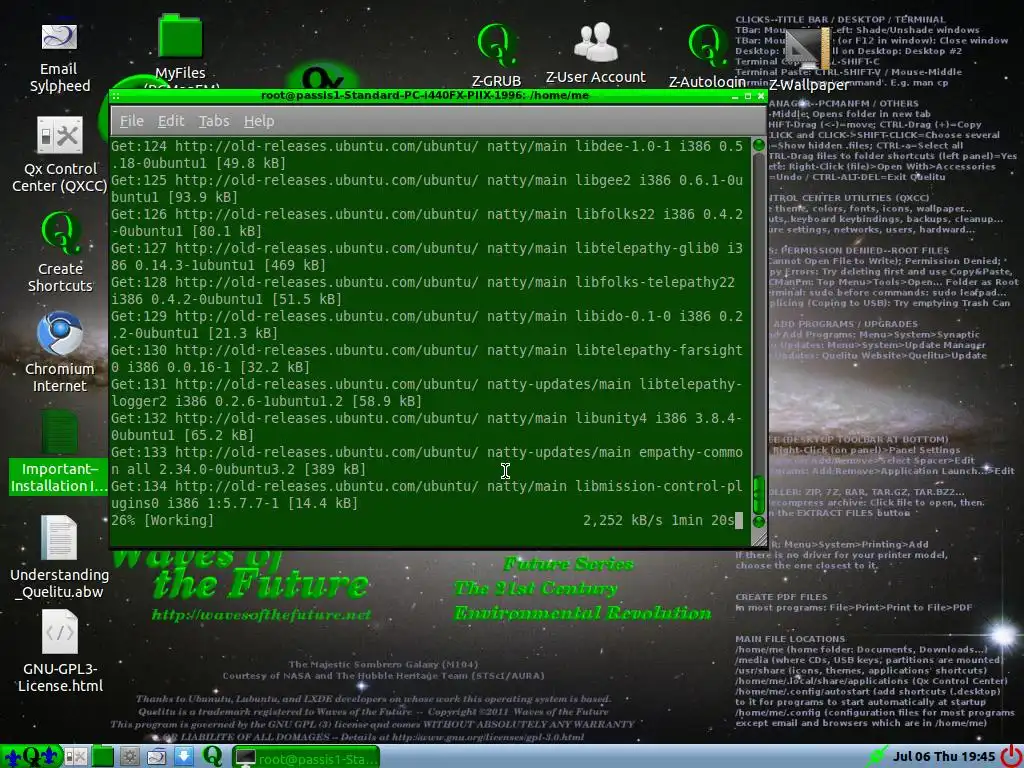Open the green folder launcher in the taskbar

[103, 757]
